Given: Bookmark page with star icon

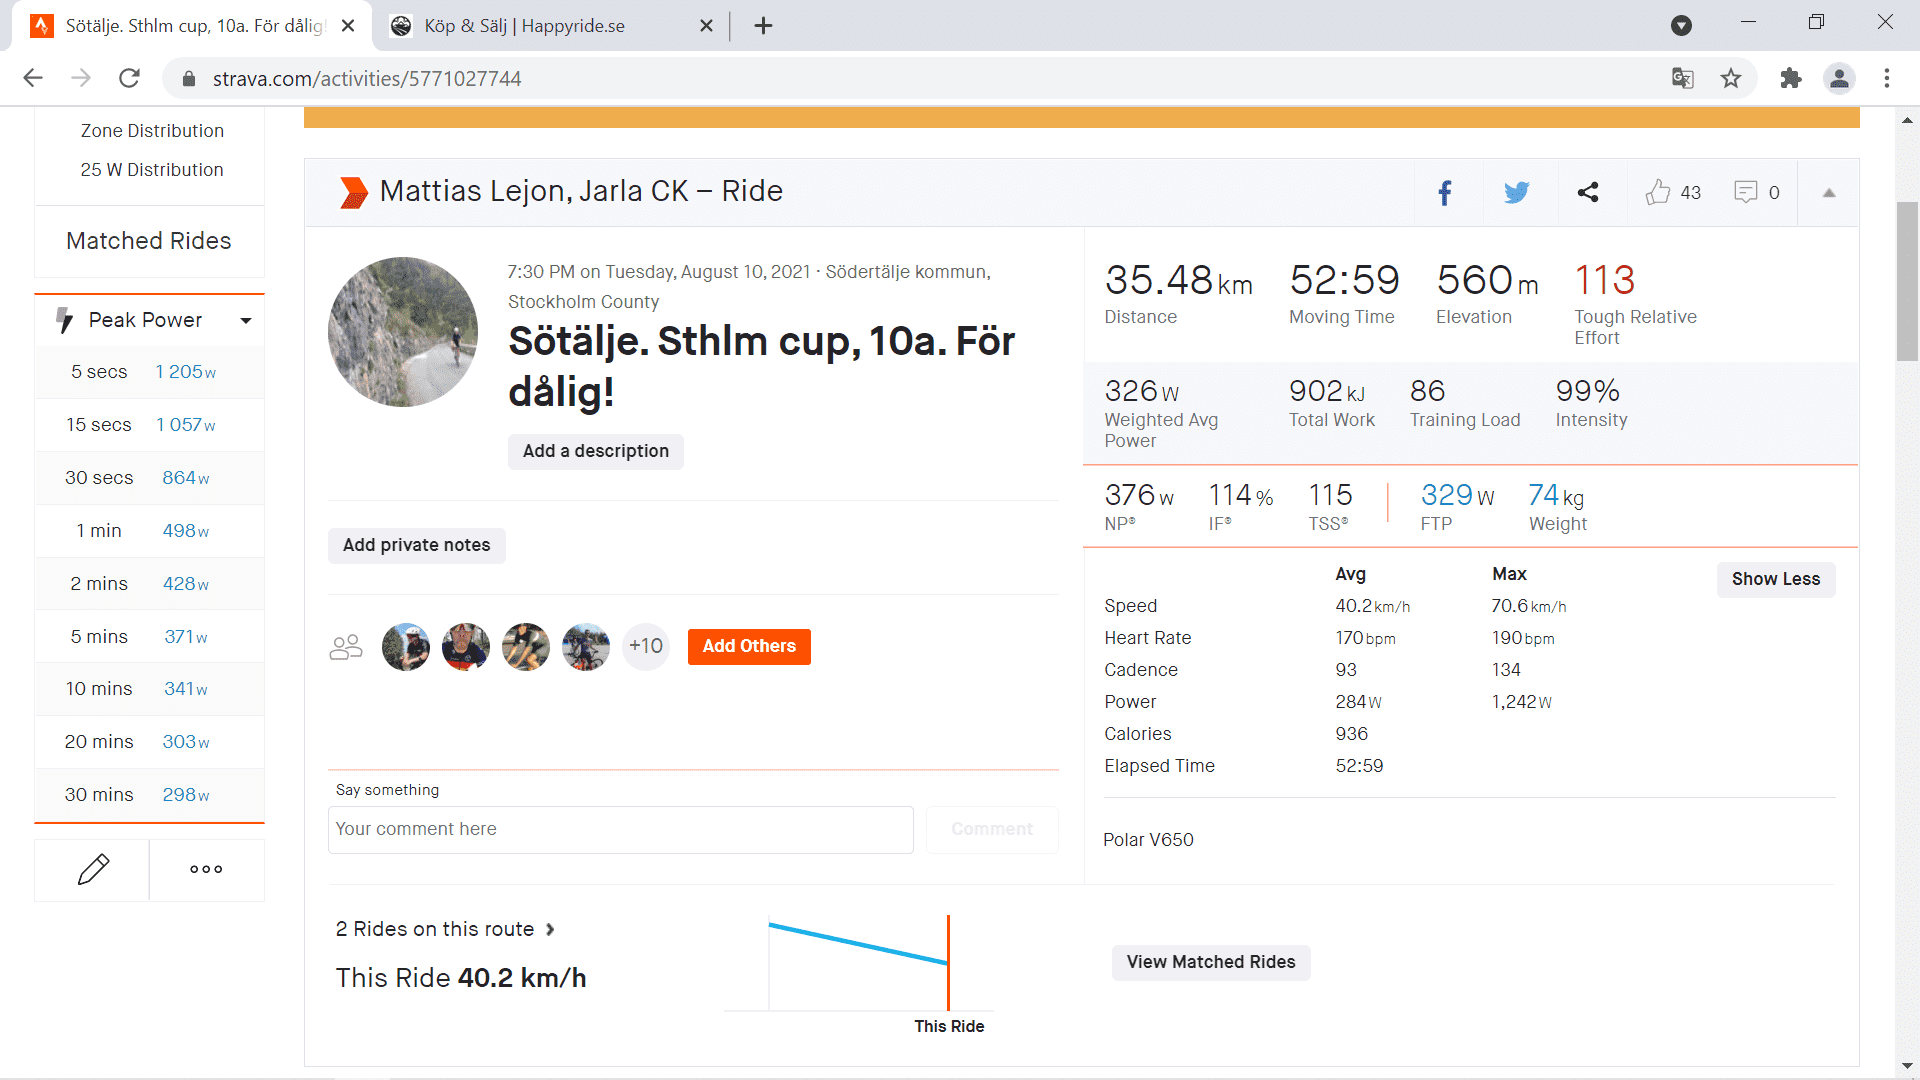Looking at the screenshot, I should (1731, 78).
